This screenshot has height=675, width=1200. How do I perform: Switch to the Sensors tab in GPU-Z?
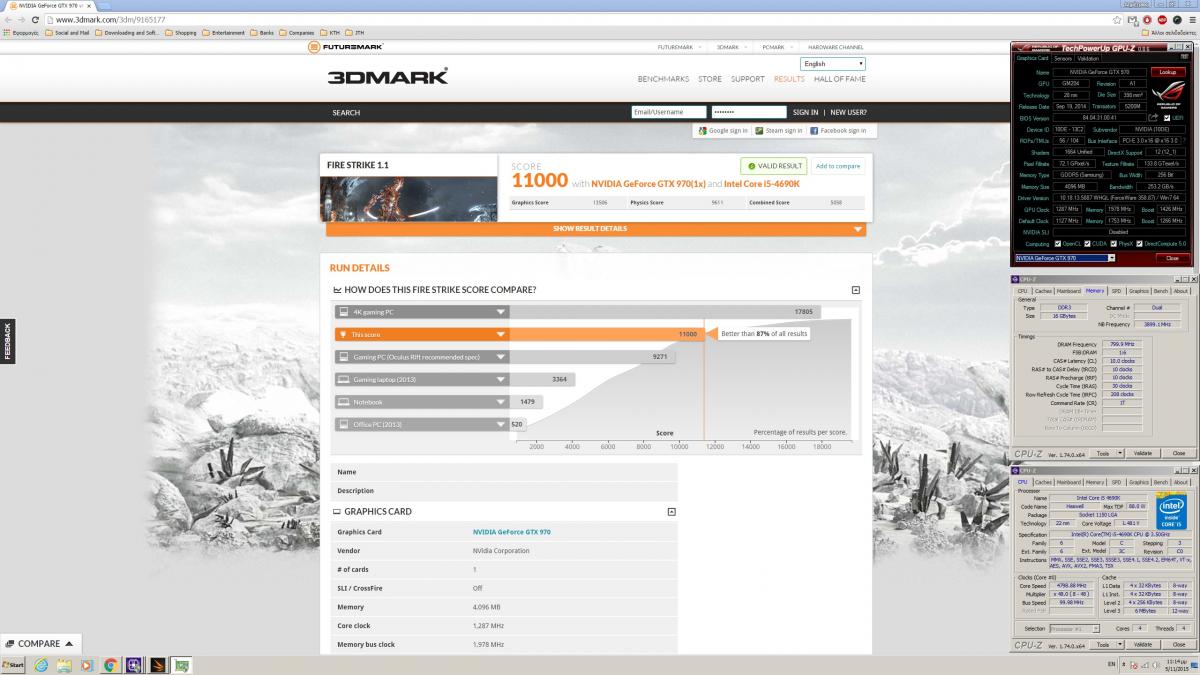[1063, 58]
